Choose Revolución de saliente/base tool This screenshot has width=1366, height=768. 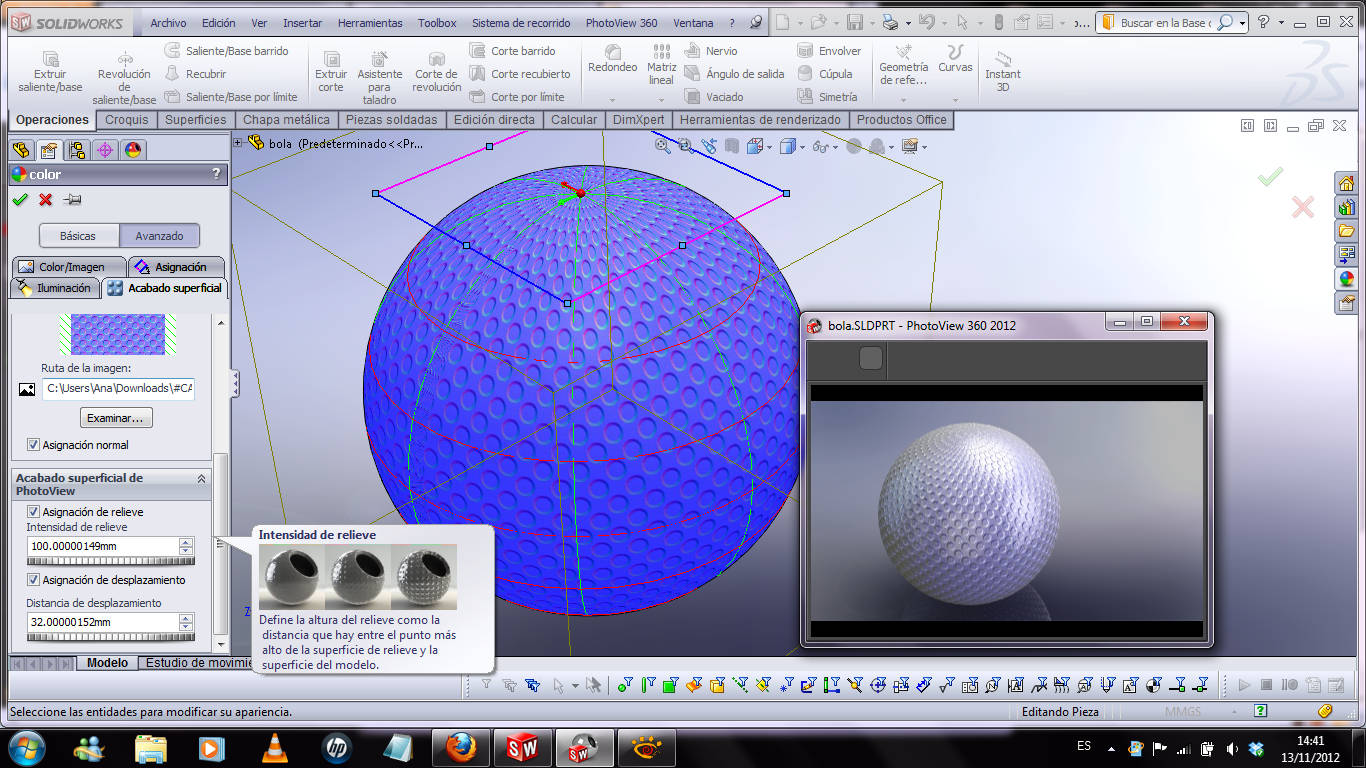124,78
